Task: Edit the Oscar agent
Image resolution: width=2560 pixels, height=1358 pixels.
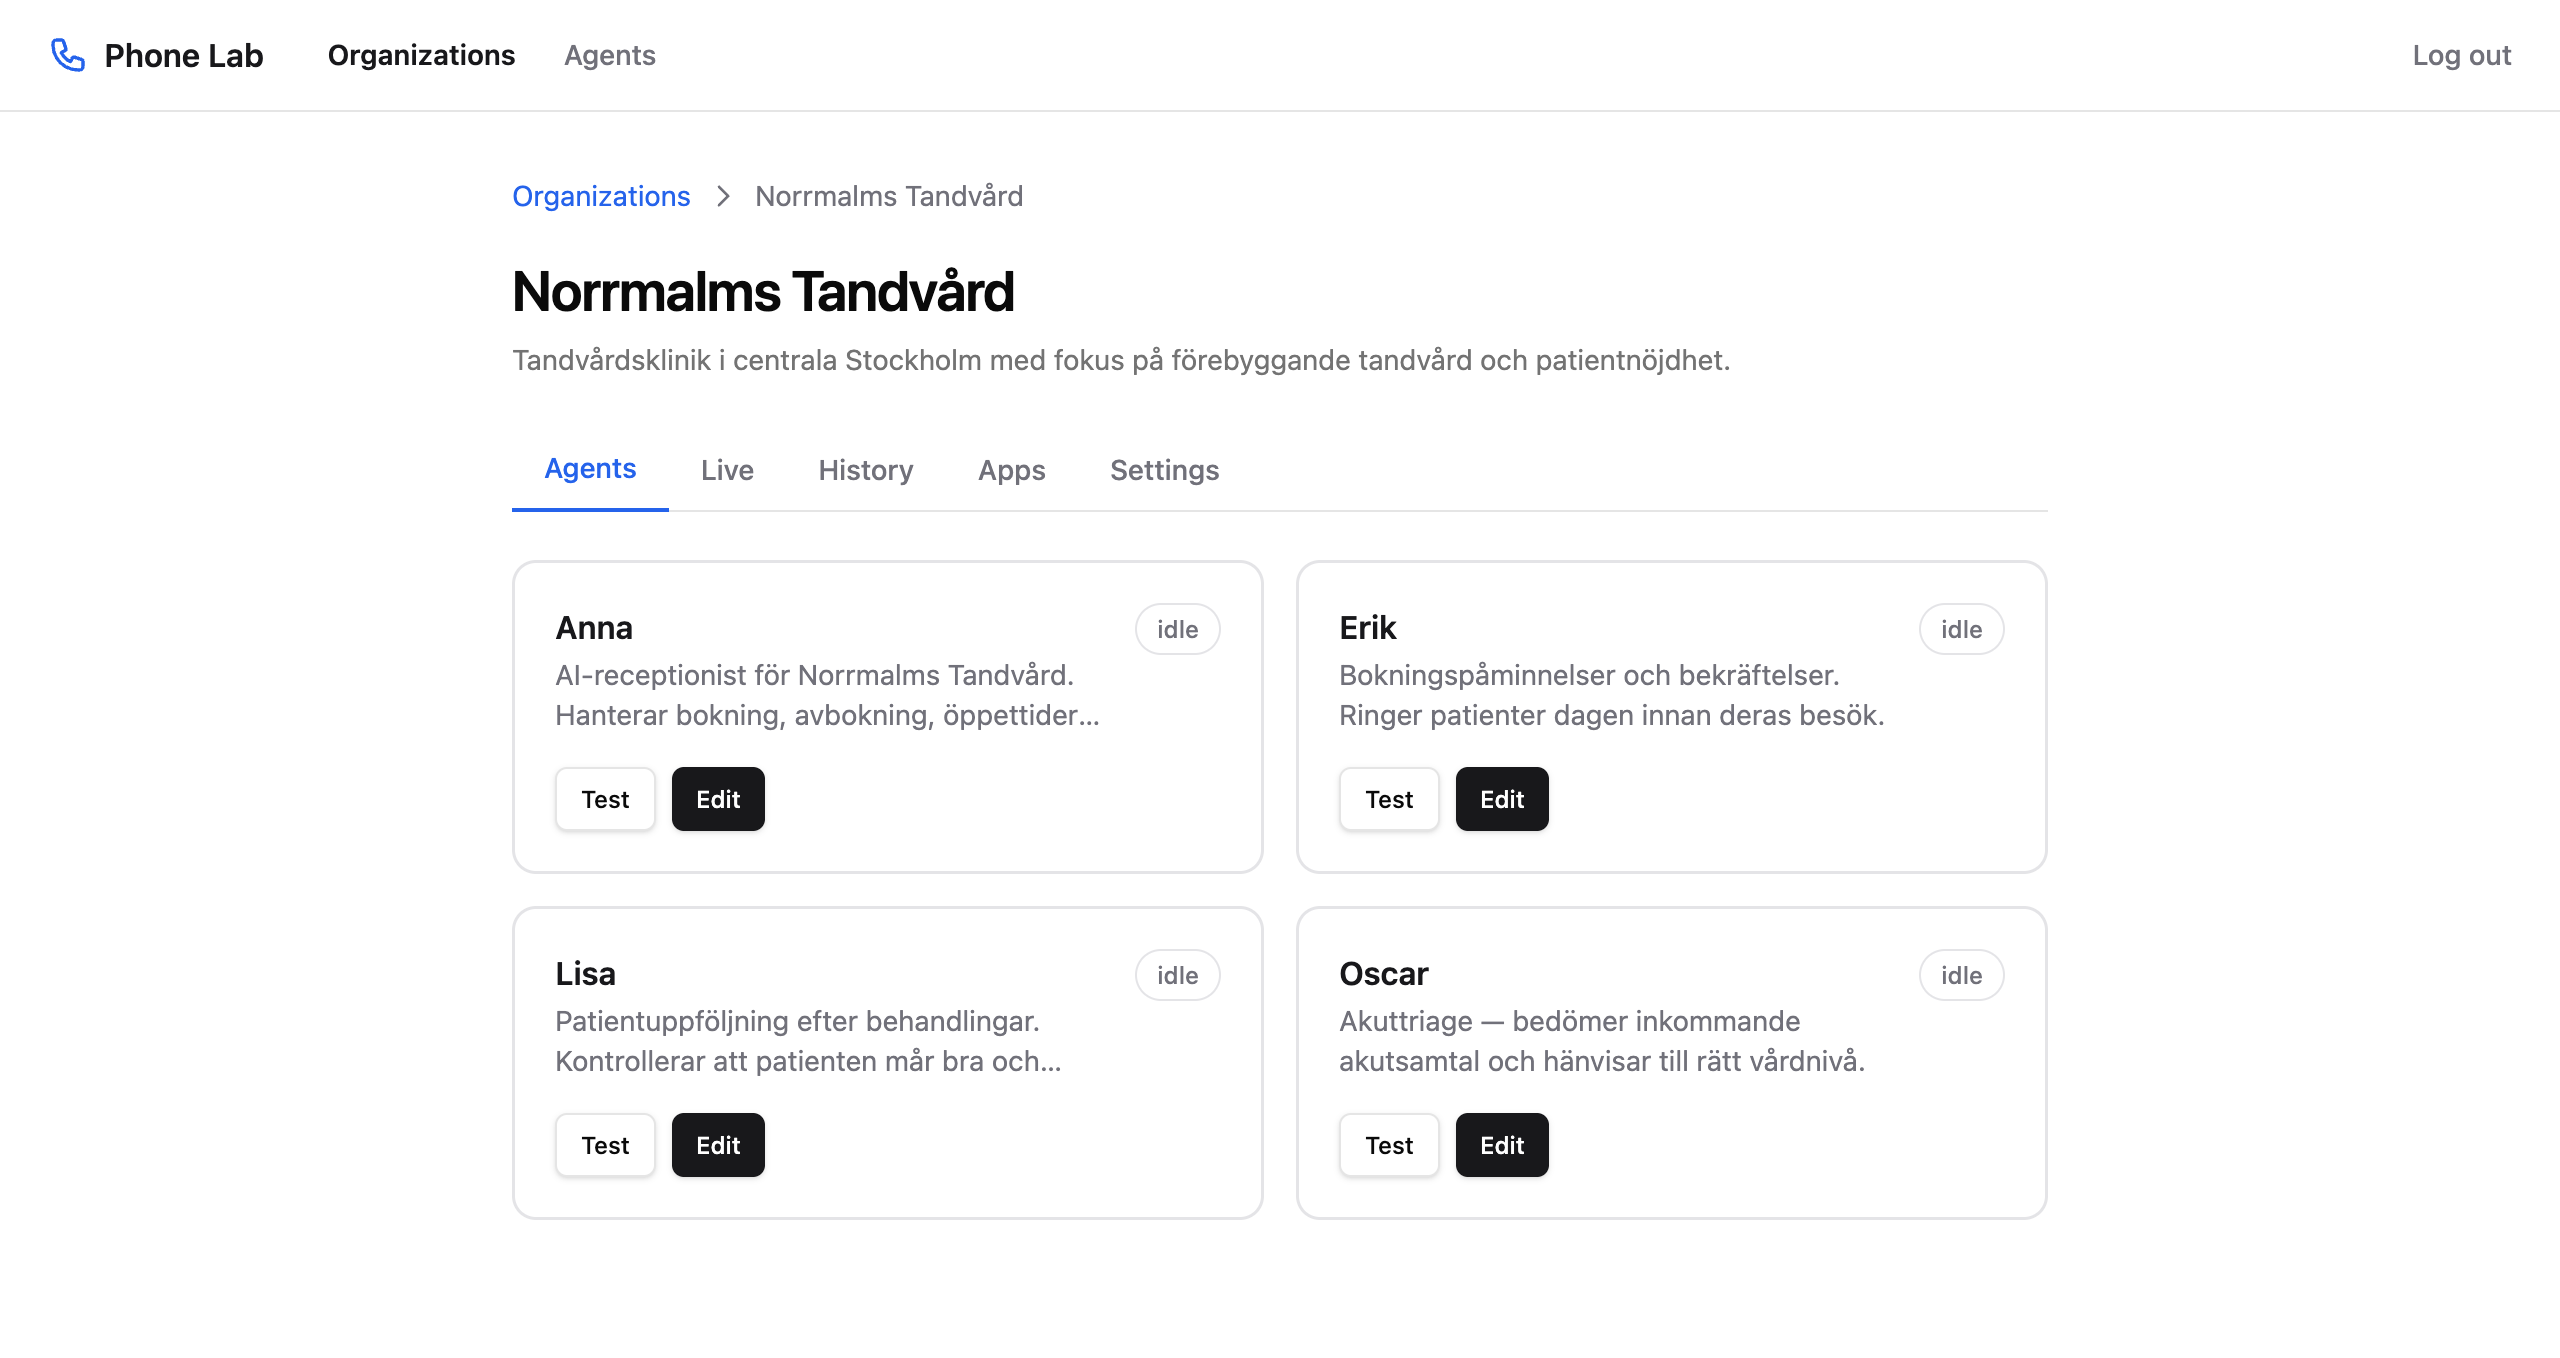Action: coord(1502,1145)
